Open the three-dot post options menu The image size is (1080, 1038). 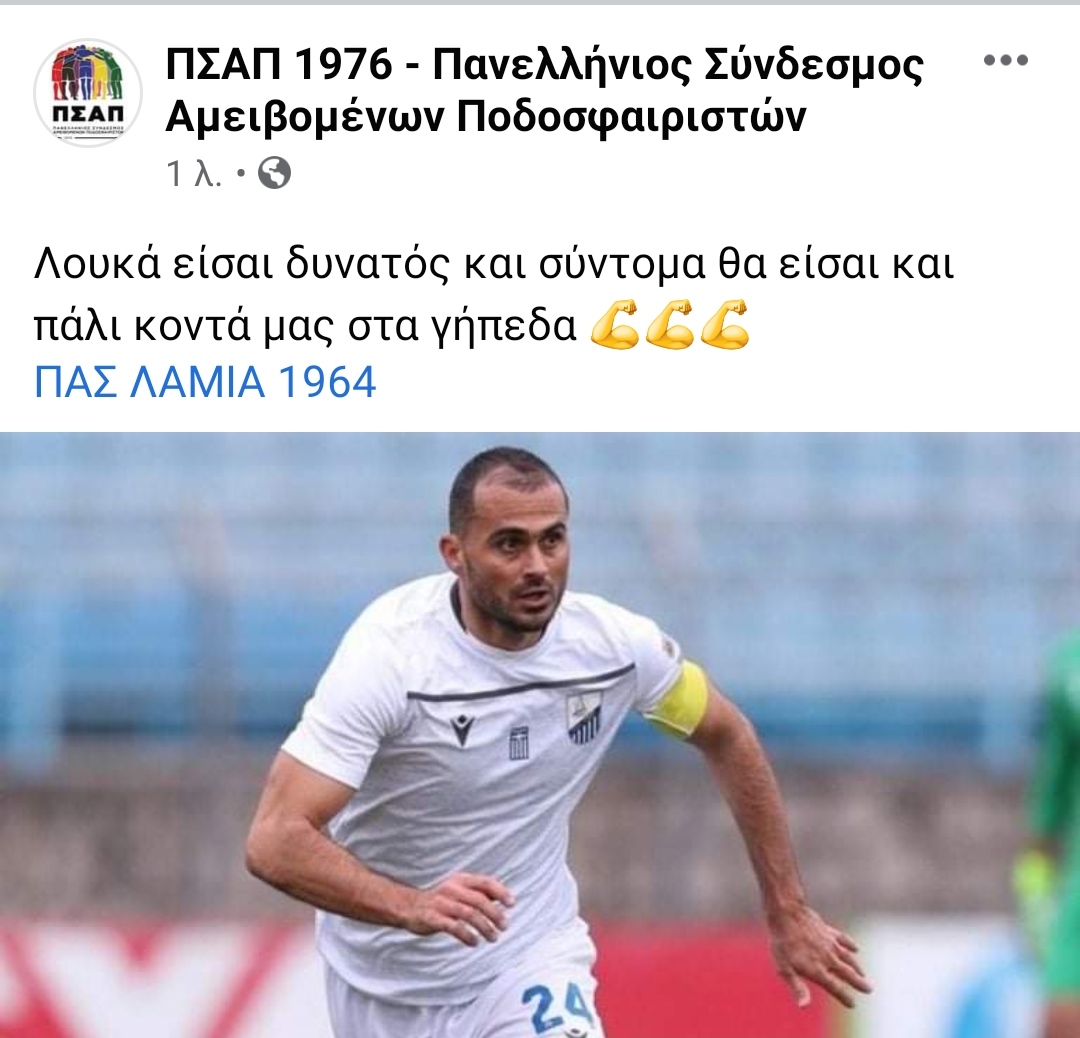click(x=1006, y=61)
